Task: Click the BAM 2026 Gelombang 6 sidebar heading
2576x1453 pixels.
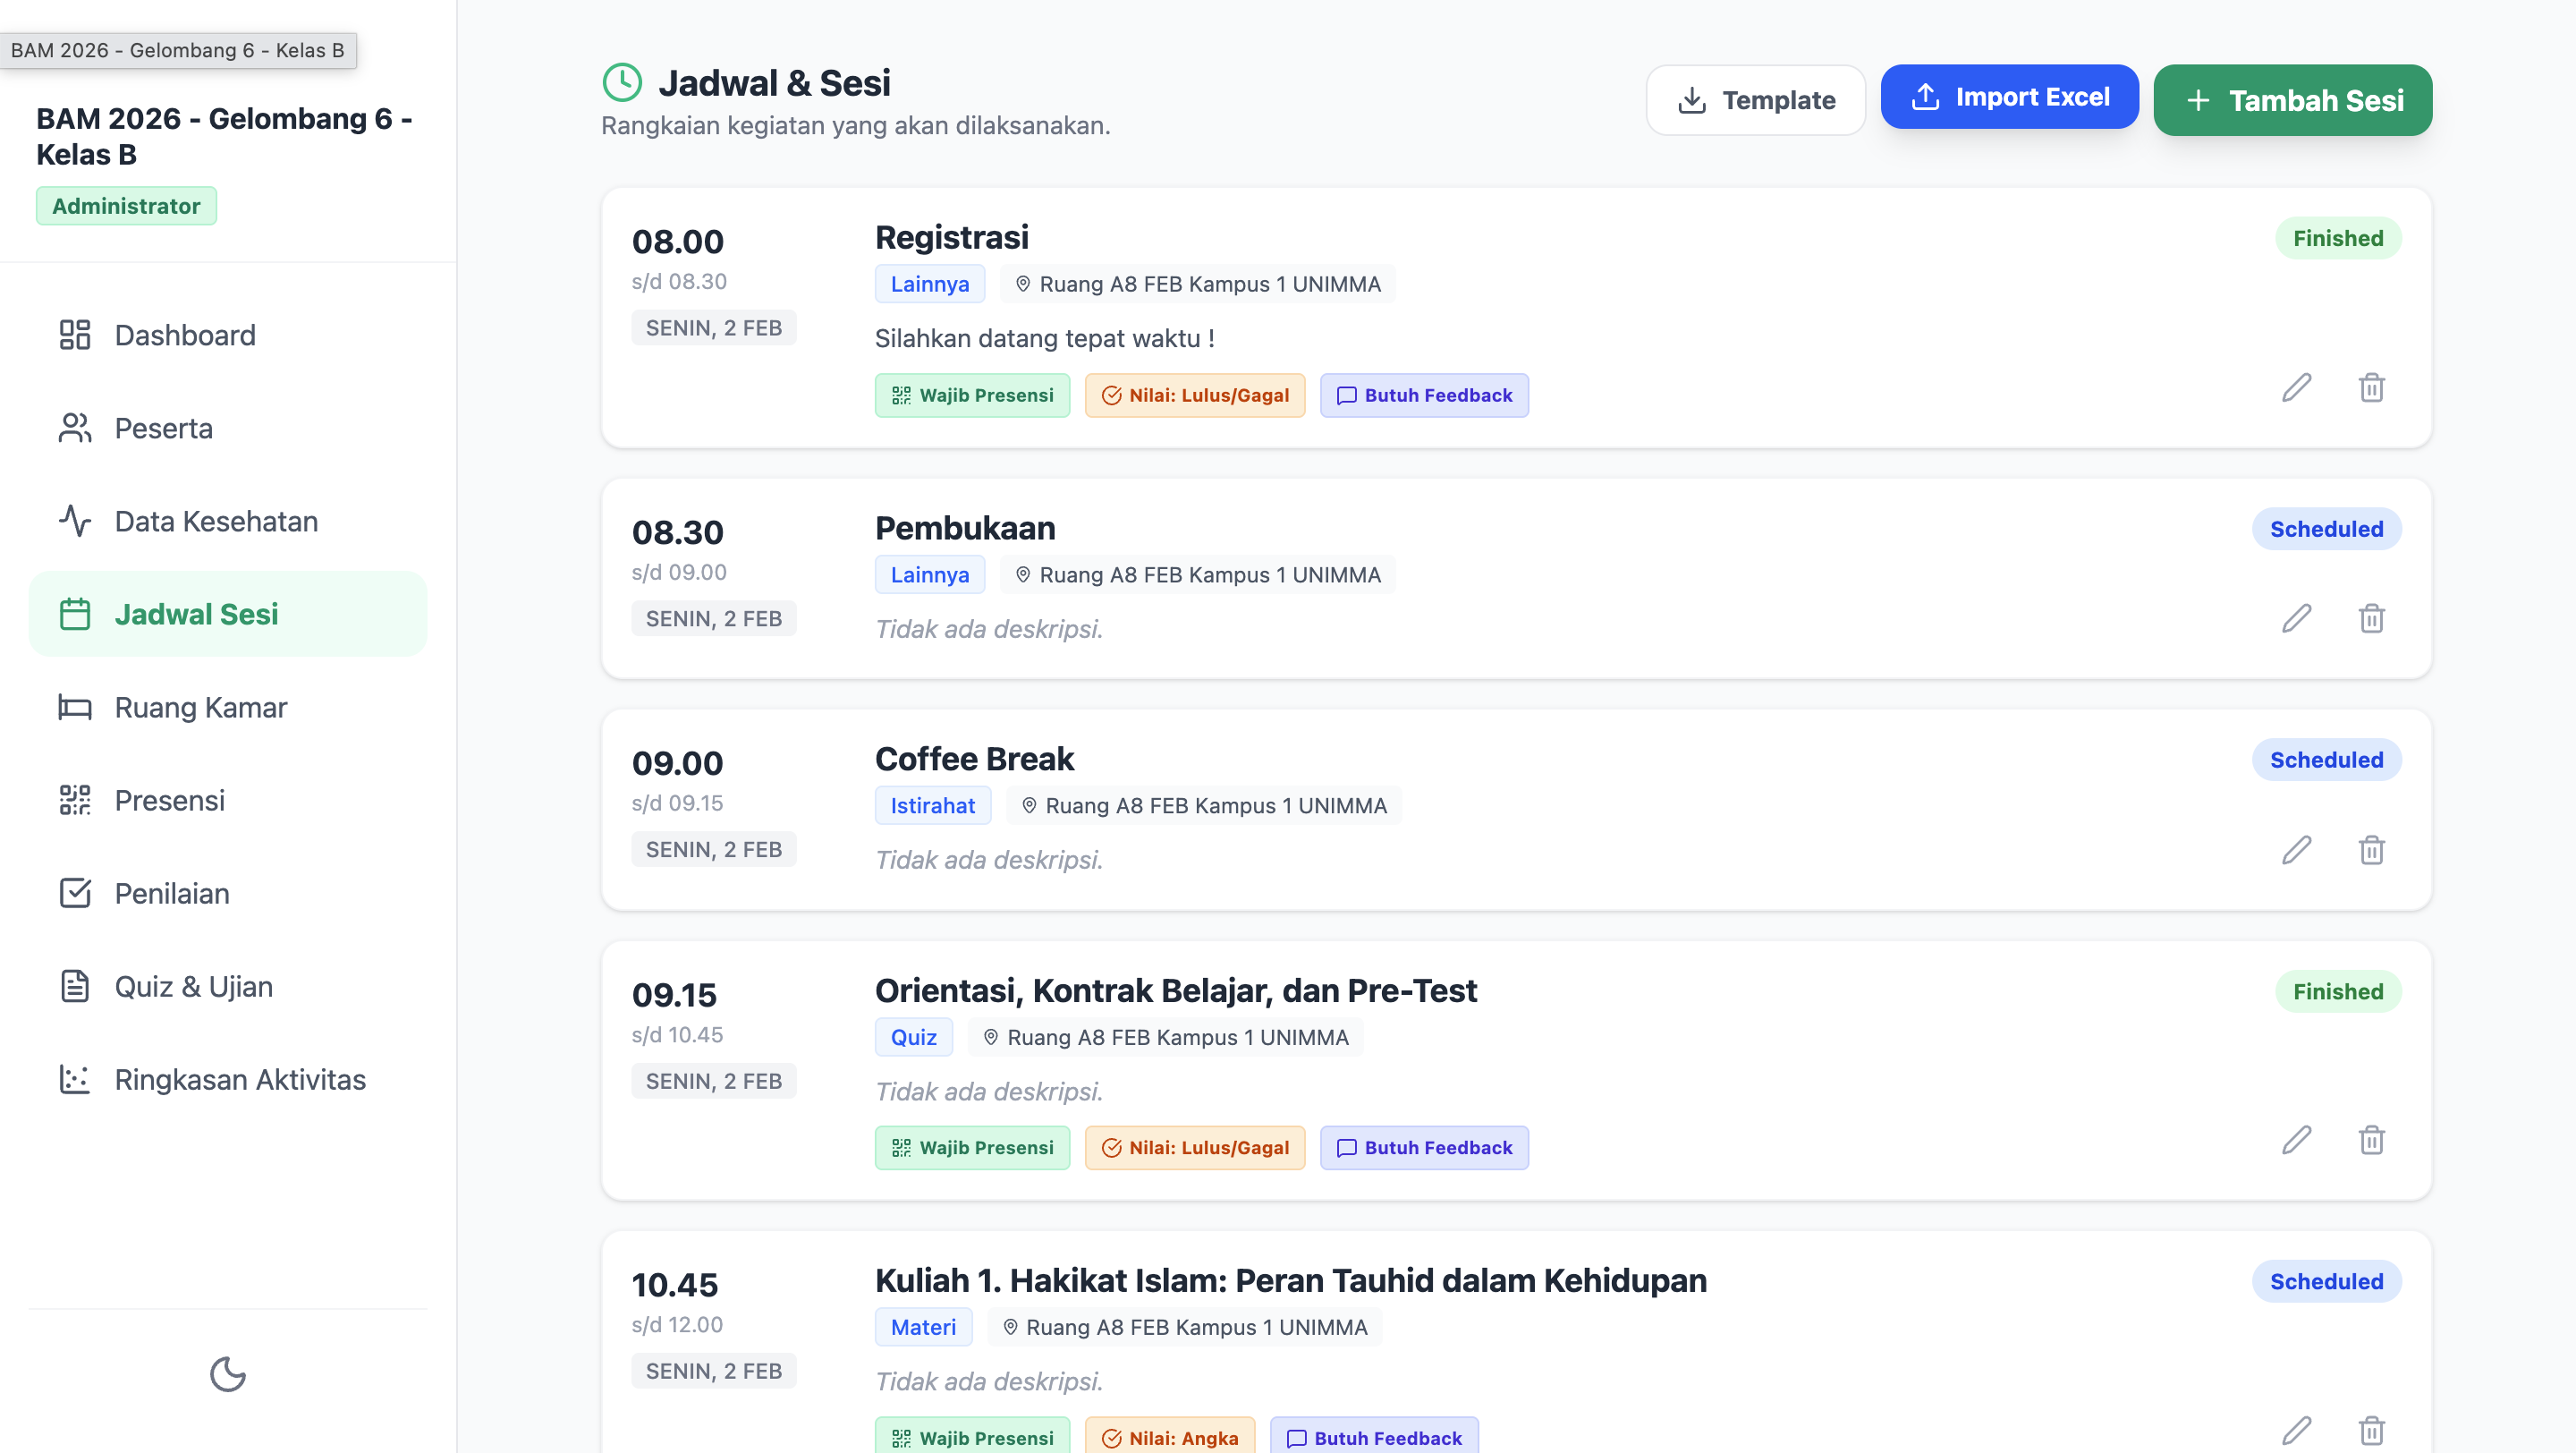Action: coord(225,136)
